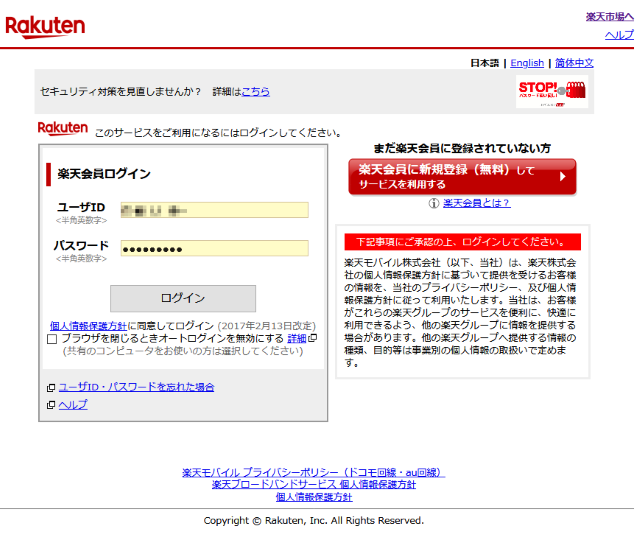640x546 pixels.
Task: Click the small Rakuten logo above the login box
Action: click(x=62, y=129)
